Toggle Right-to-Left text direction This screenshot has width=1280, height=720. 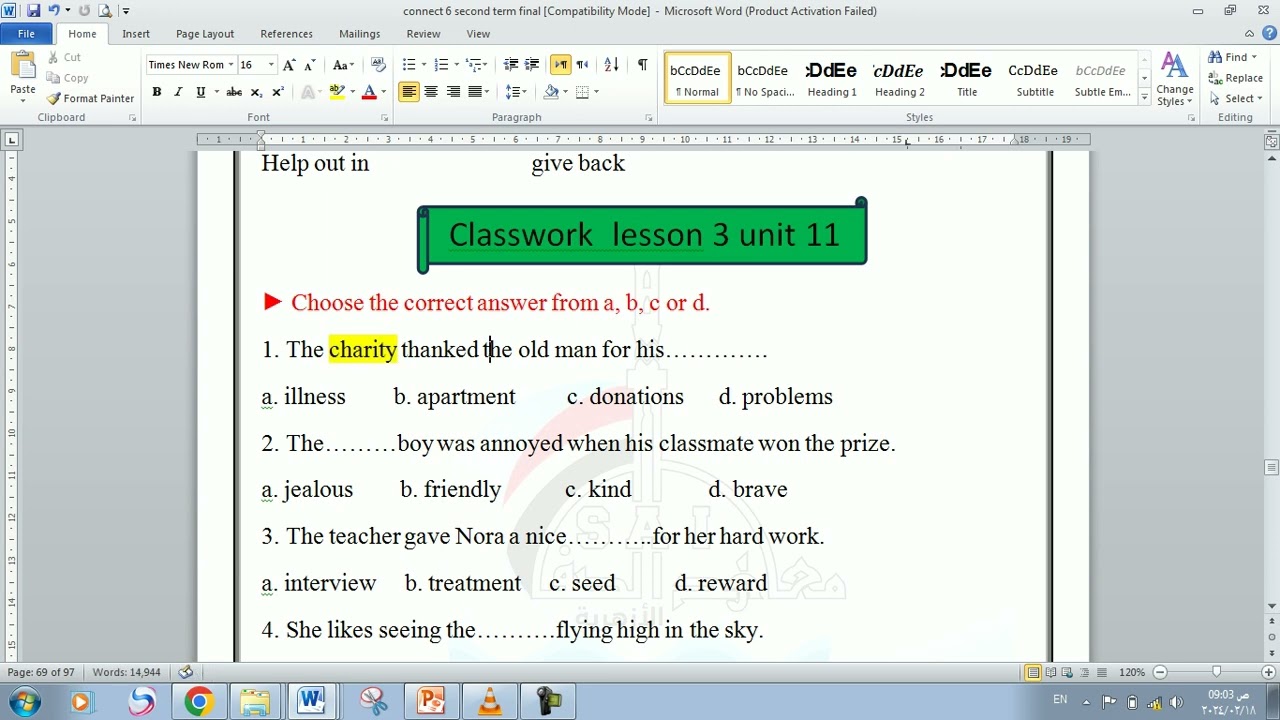coord(582,65)
